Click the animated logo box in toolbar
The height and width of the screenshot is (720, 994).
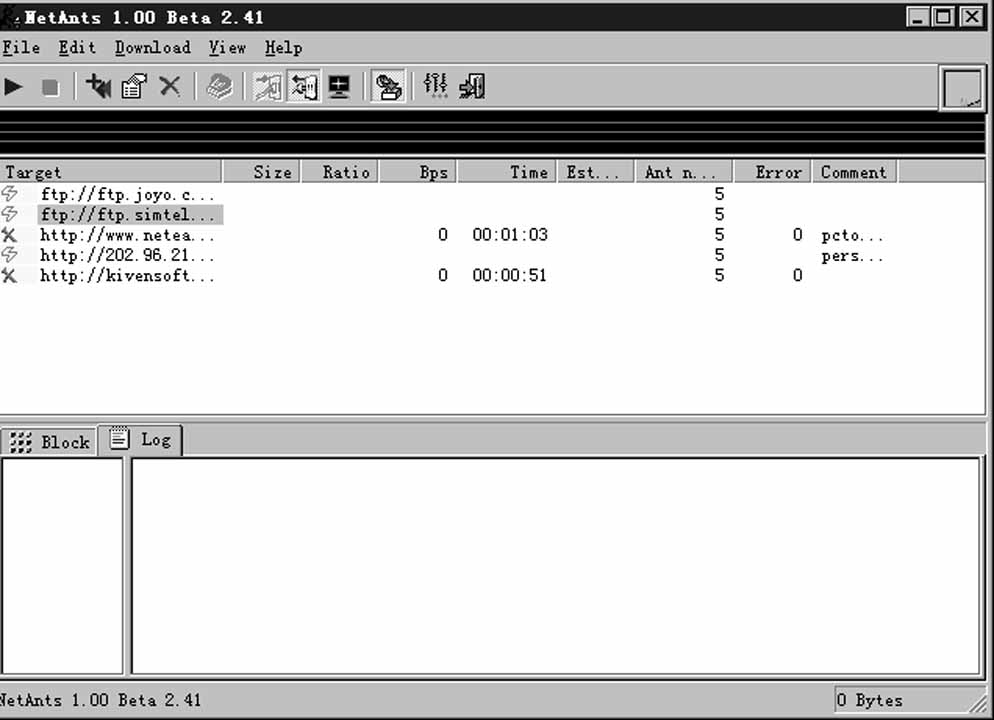[x=962, y=89]
